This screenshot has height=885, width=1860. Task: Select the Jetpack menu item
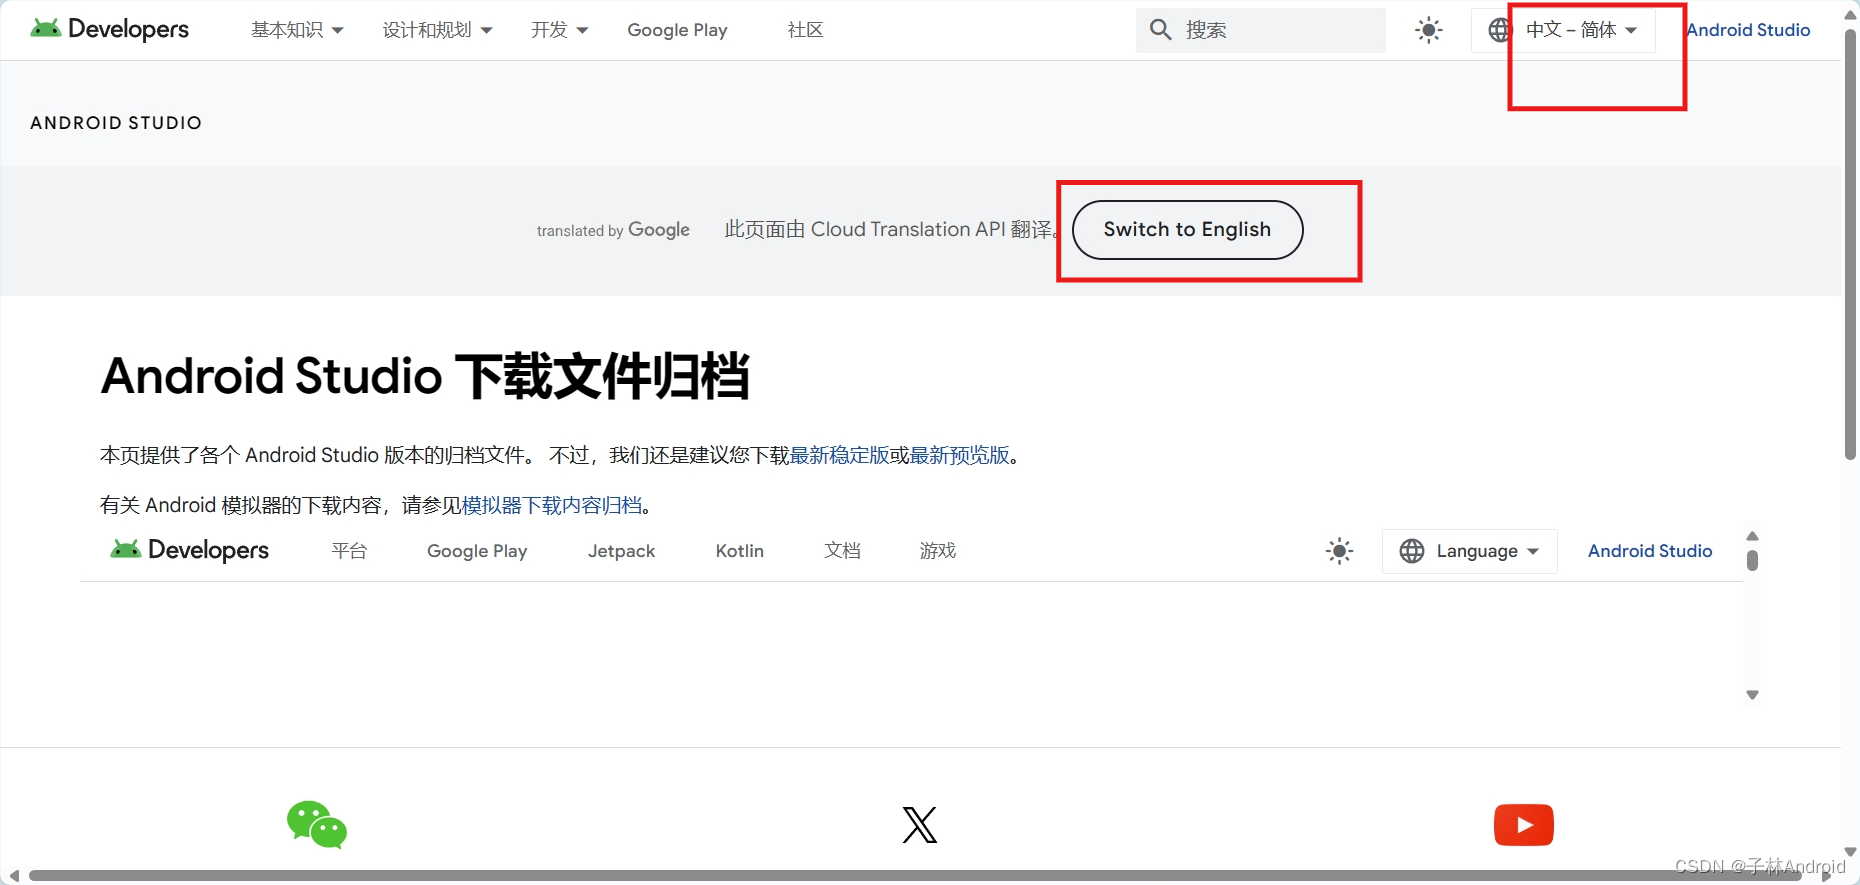coord(621,551)
